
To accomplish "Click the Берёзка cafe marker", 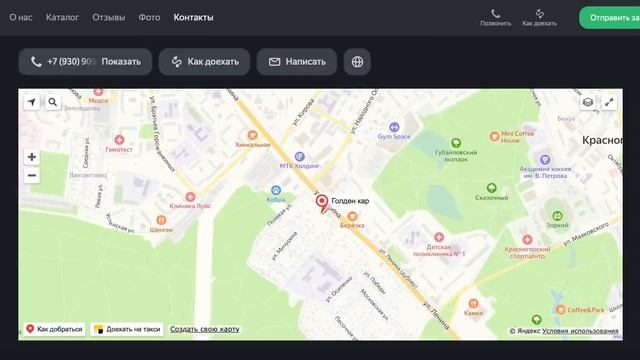I will [x=352, y=216].
